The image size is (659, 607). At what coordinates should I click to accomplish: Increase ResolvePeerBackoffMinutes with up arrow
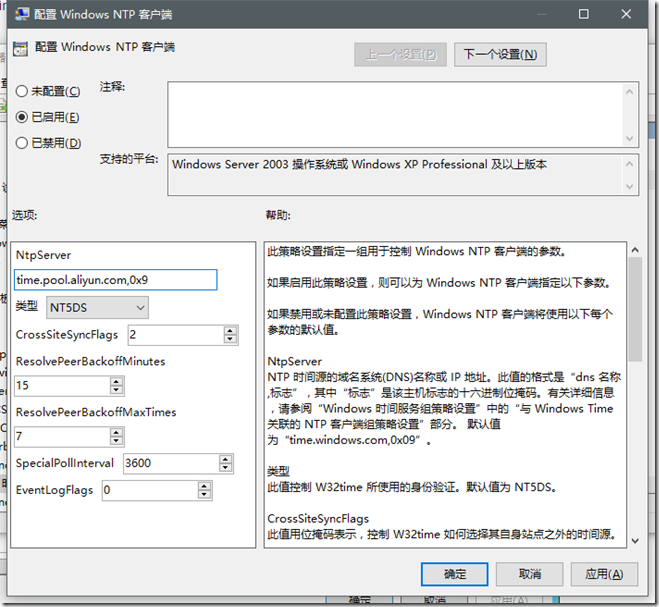116,381
